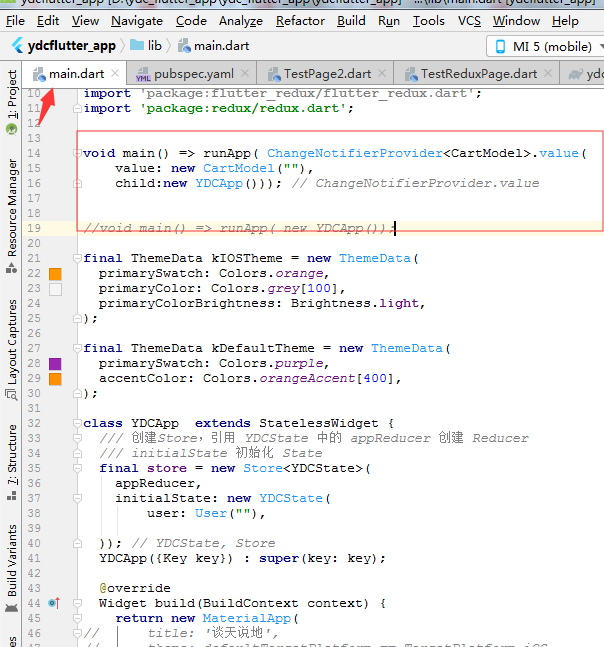Collapse the kDefaultTheme definition fold on line 27

tap(77, 348)
